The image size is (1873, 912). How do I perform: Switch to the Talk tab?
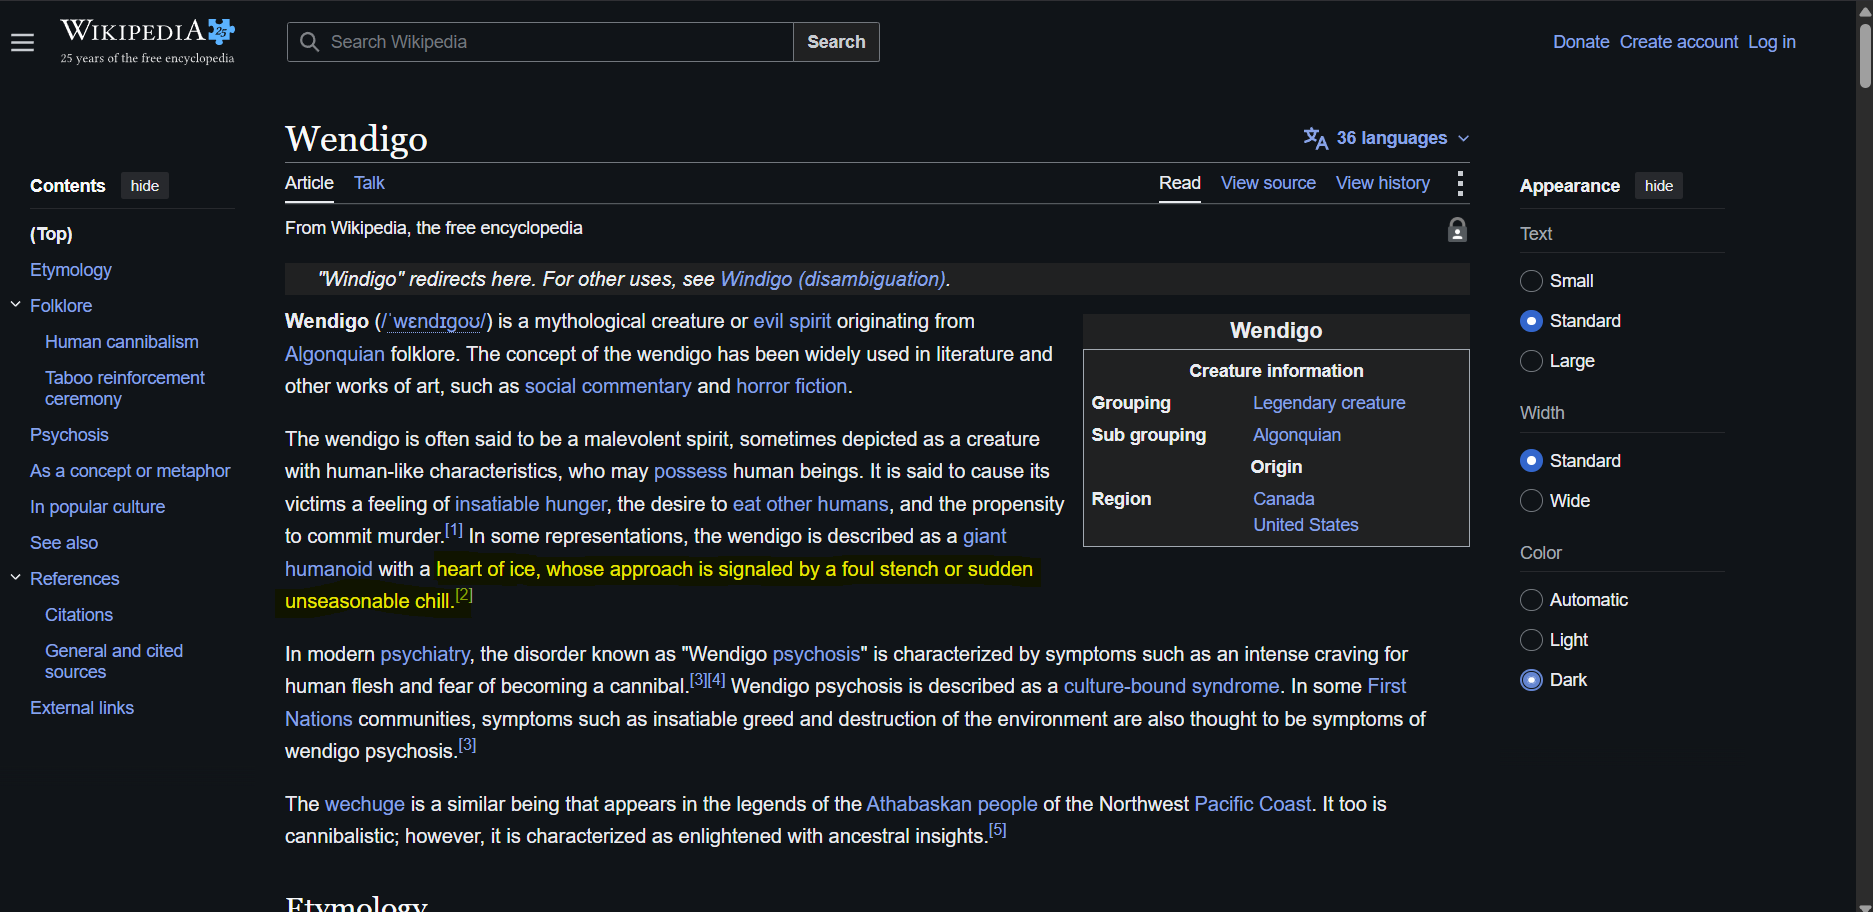[369, 183]
